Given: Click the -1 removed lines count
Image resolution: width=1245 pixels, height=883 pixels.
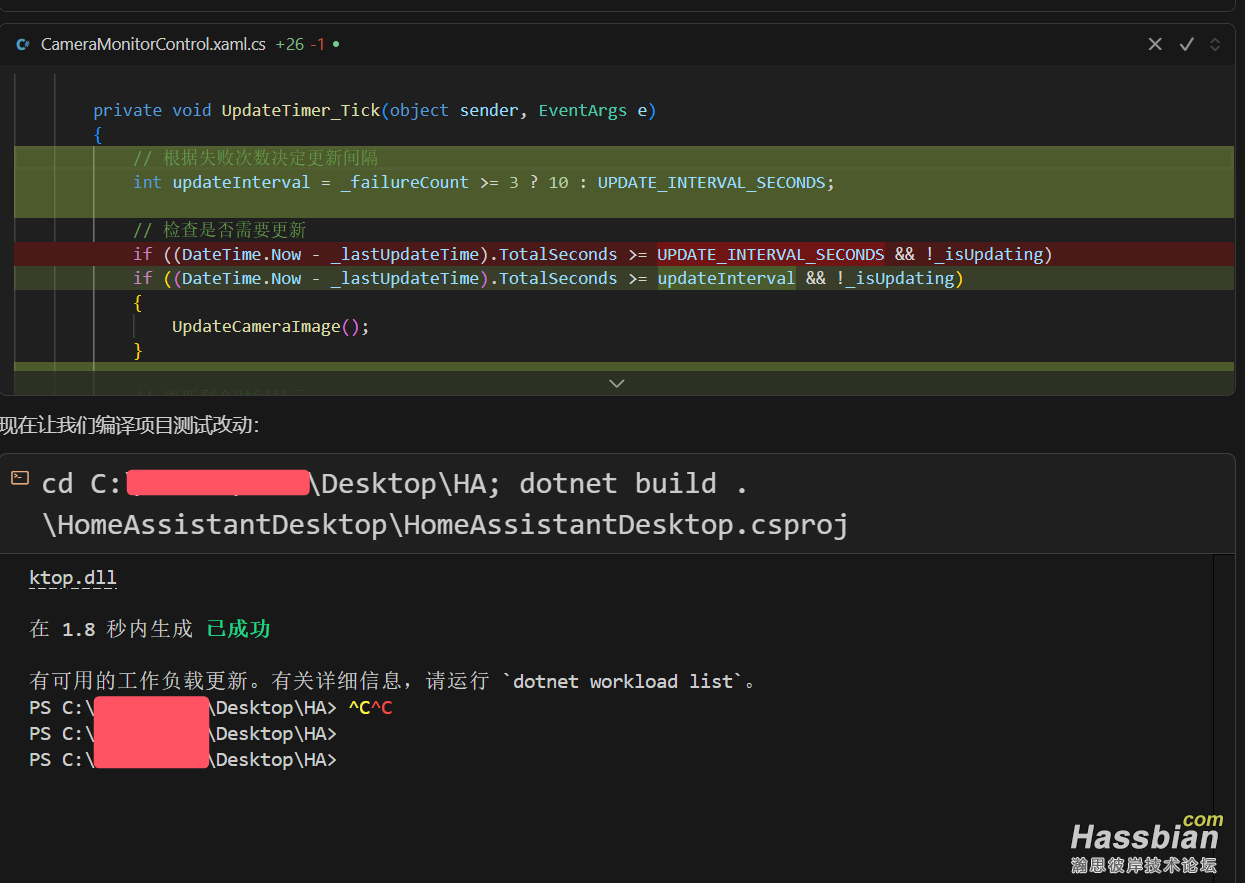Looking at the screenshot, I should click(x=318, y=44).
